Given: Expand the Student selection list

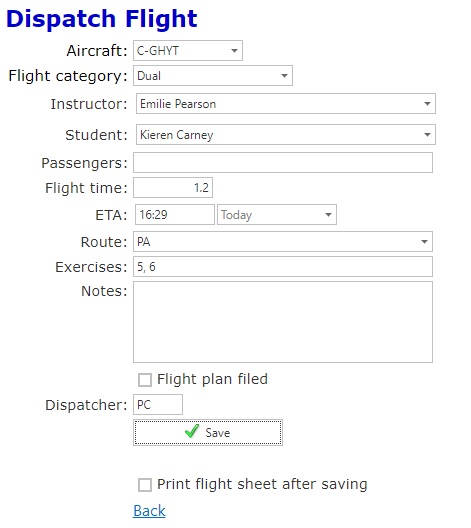Looking at the screenshot, I should pos(286,135).
